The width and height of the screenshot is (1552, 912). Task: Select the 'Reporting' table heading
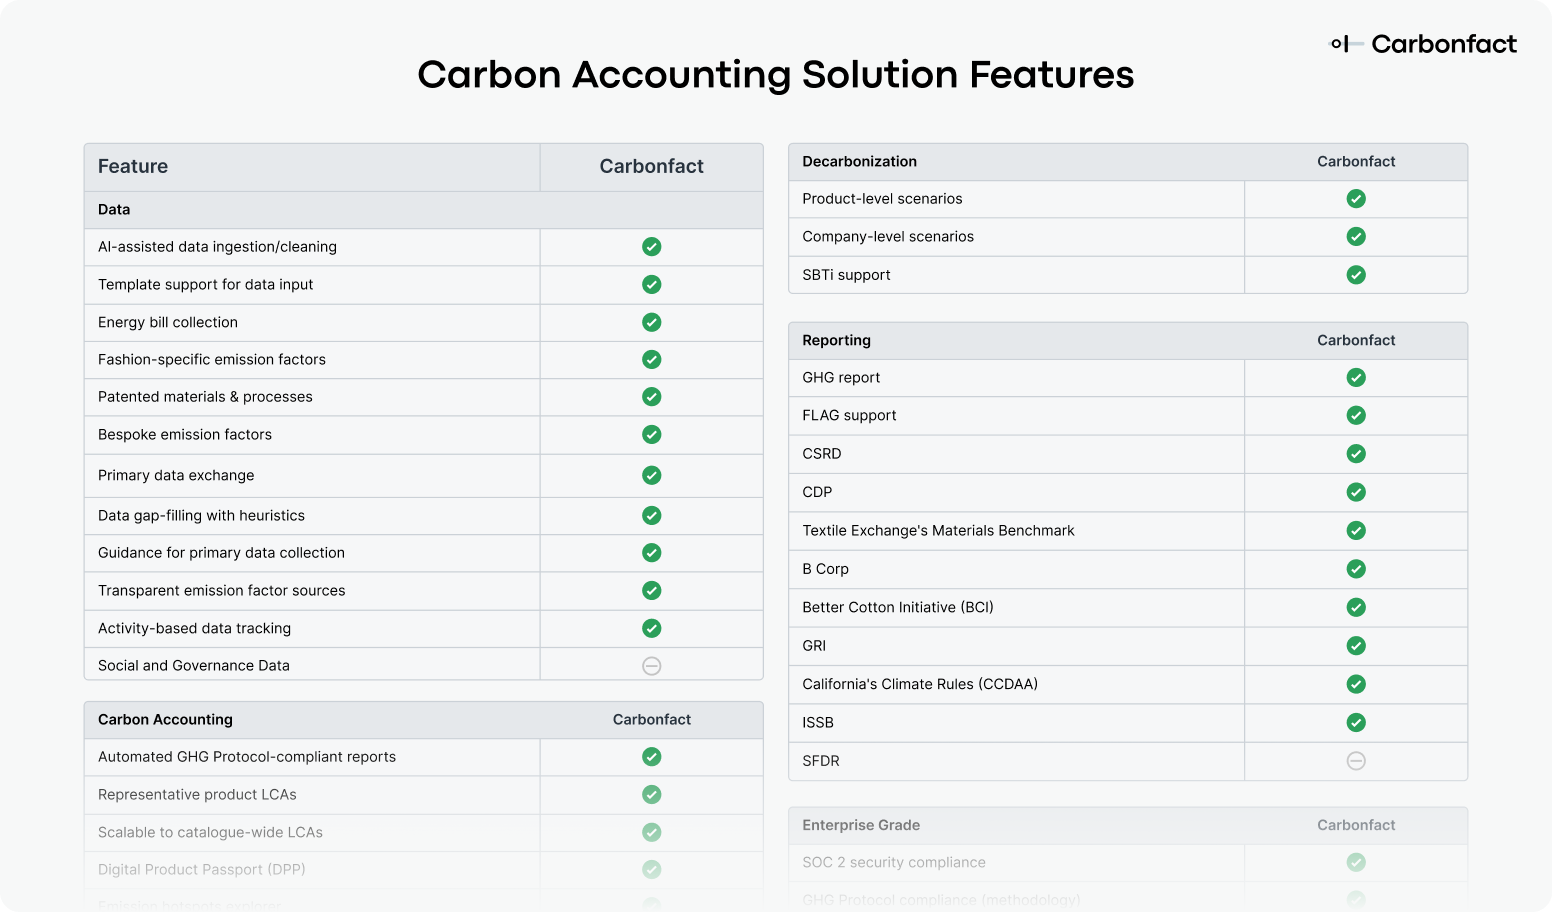836,341
